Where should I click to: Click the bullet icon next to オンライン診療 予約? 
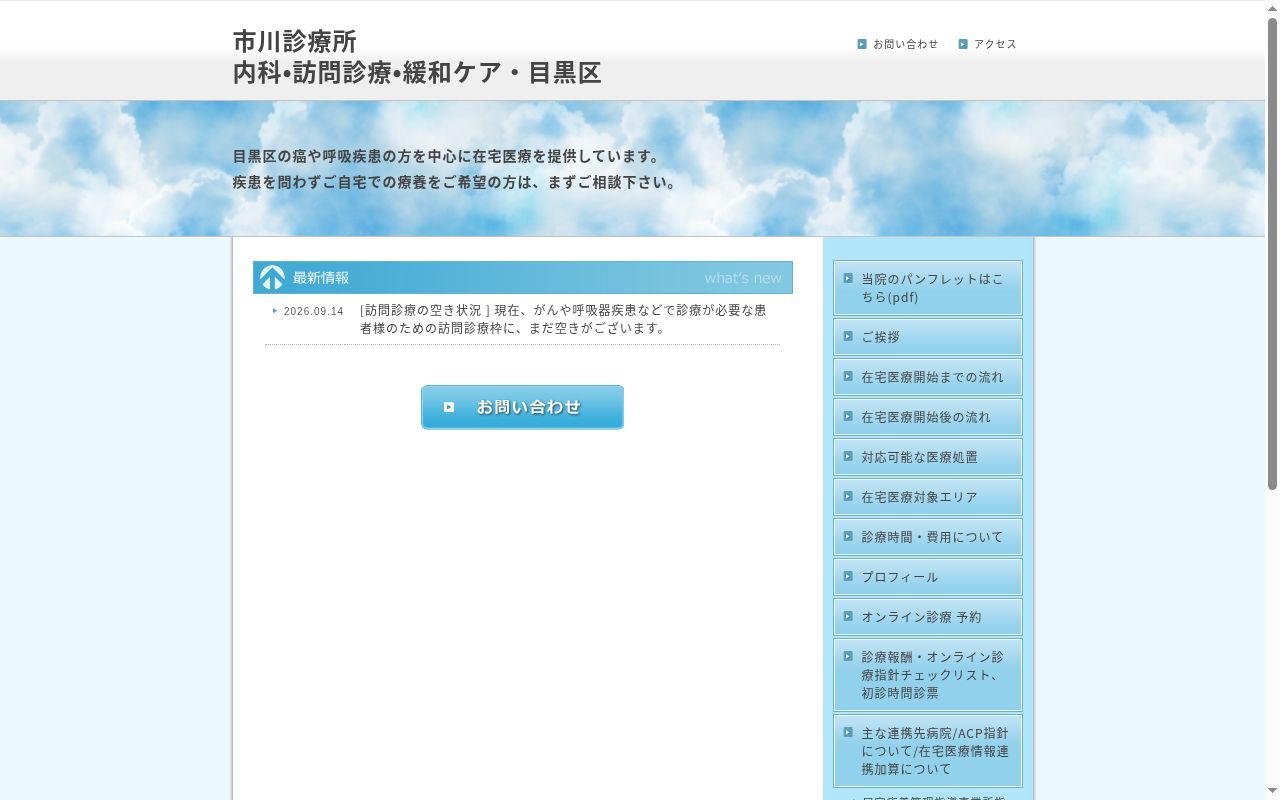(848, 616)
